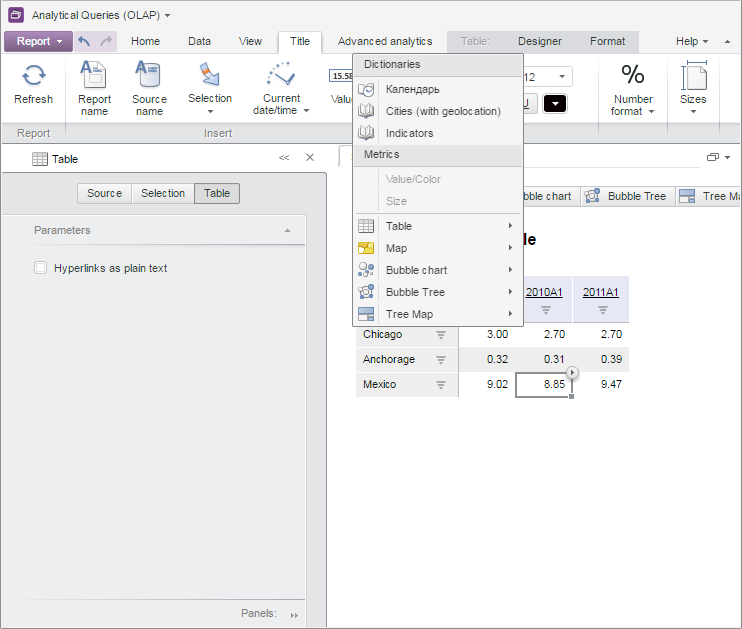Open the Advanced analytics tab
The width and height of the screenshot is (742, 629).
385,41
